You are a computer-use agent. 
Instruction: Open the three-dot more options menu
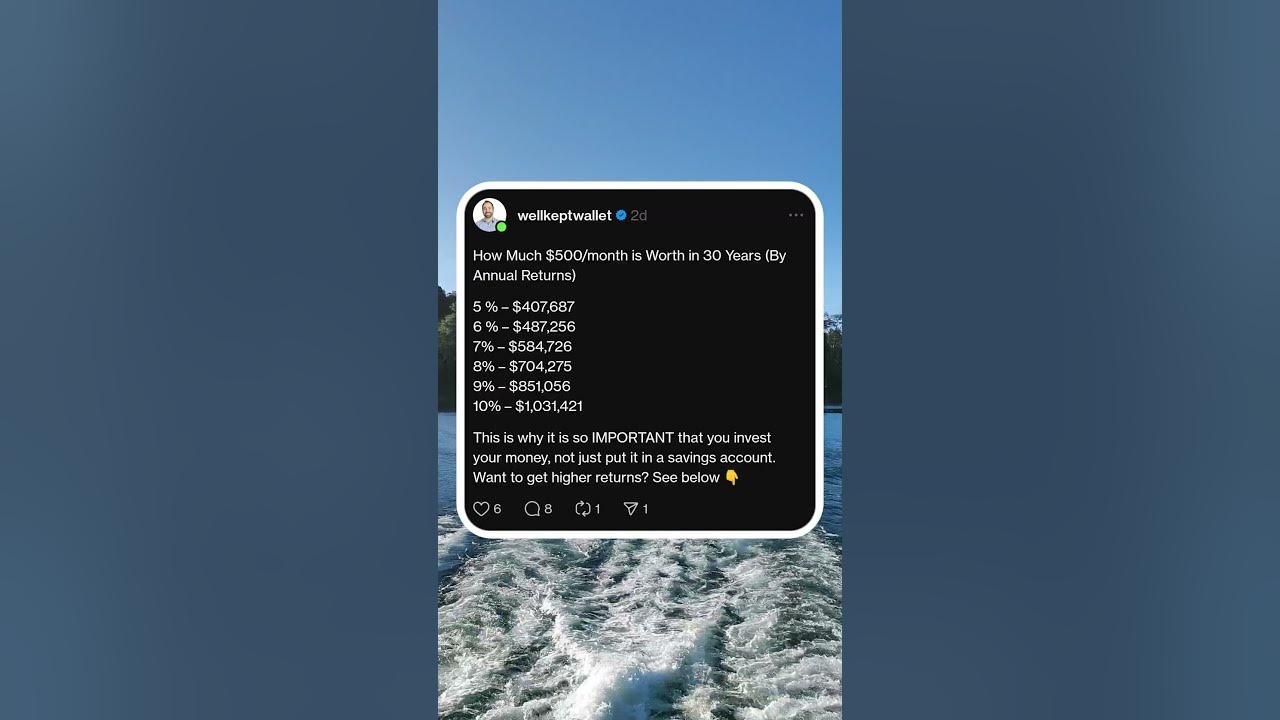[x=796, y=215]
